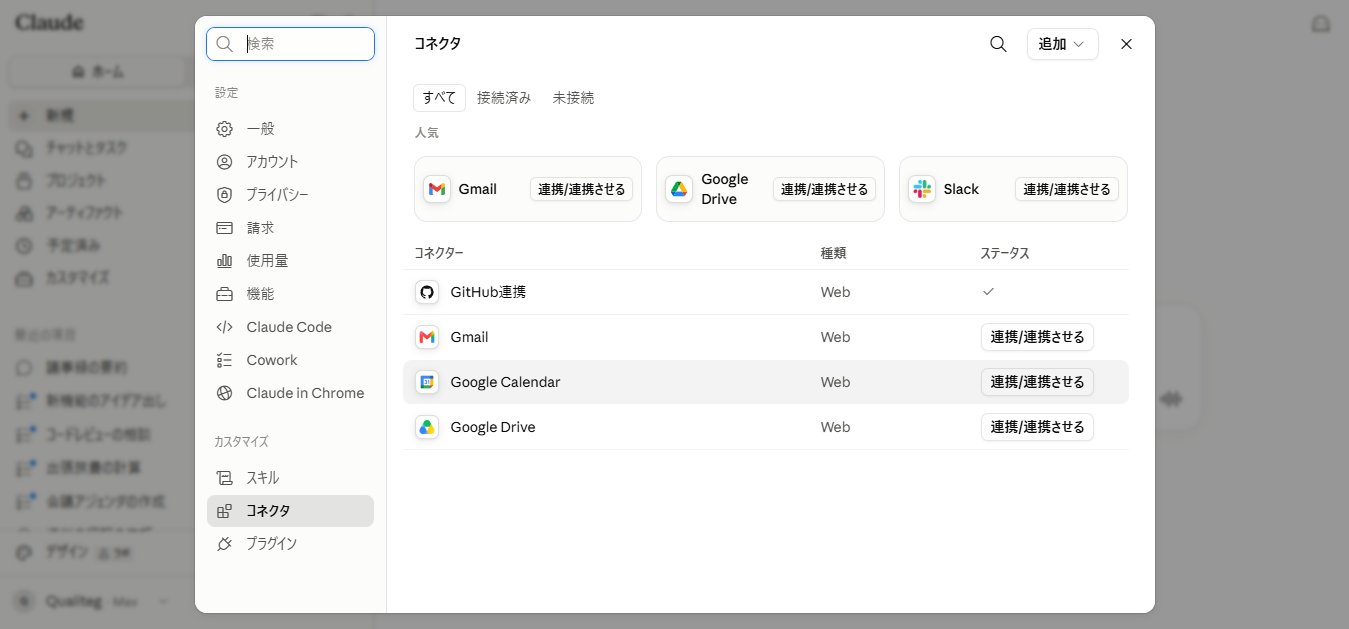The height and width of the screenshot is (629, 1349).
Task: Click ホーム button in background Claude window
Action: (x=98, y=72)
